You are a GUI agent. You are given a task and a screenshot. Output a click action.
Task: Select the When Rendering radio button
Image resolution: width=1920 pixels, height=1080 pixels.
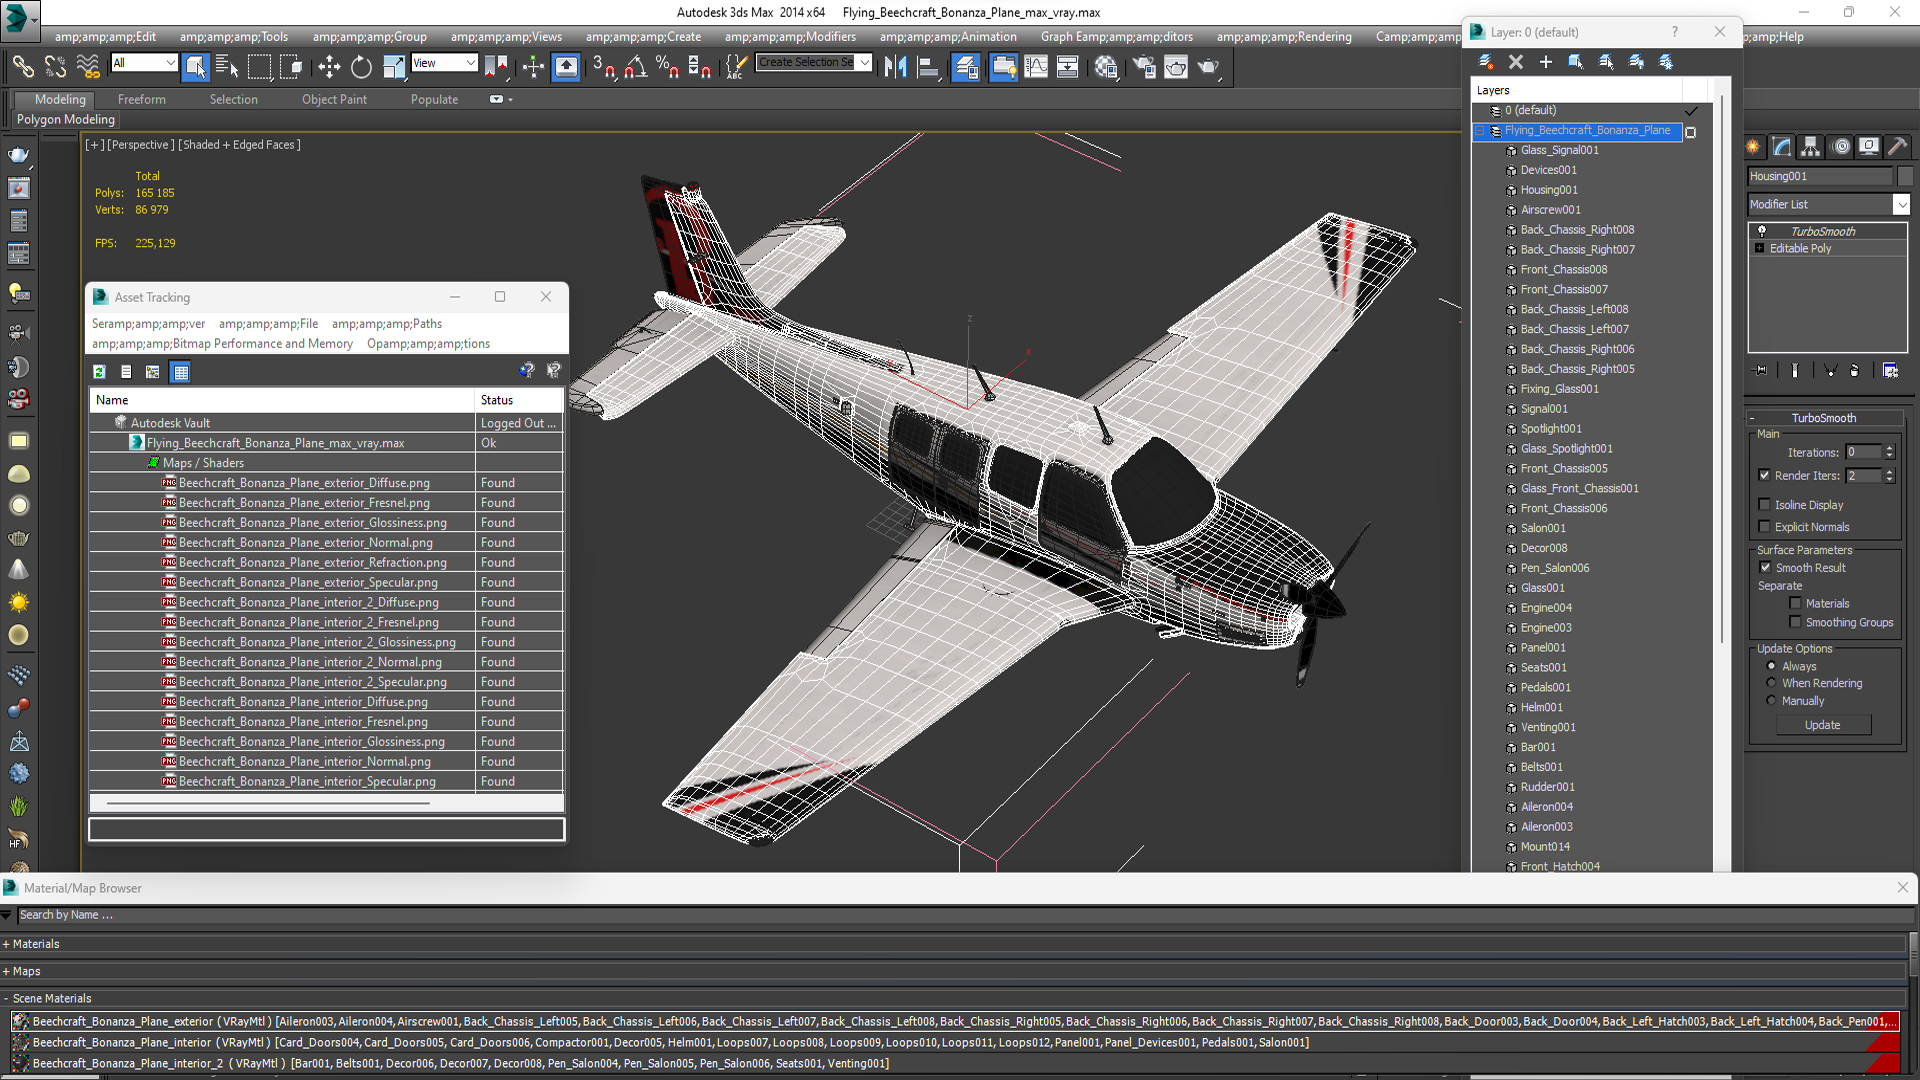point(1771,683)
